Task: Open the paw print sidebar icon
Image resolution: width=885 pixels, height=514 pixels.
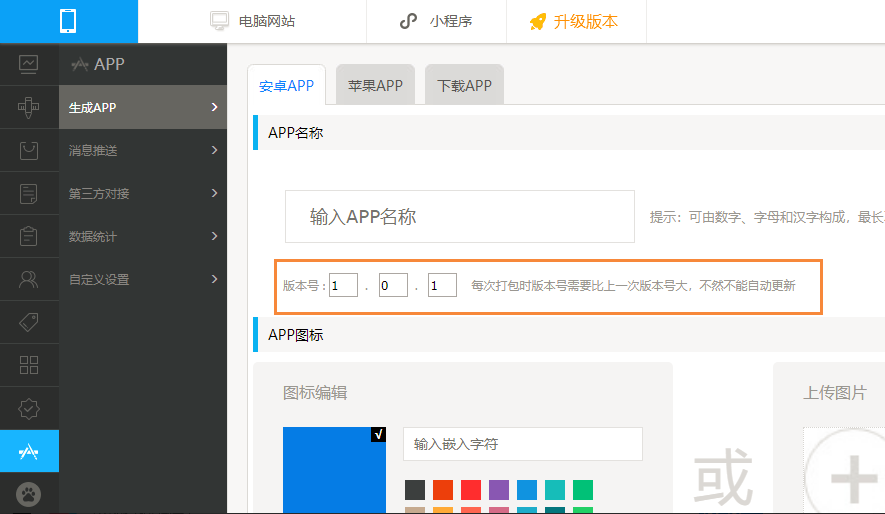Action: 29,495
